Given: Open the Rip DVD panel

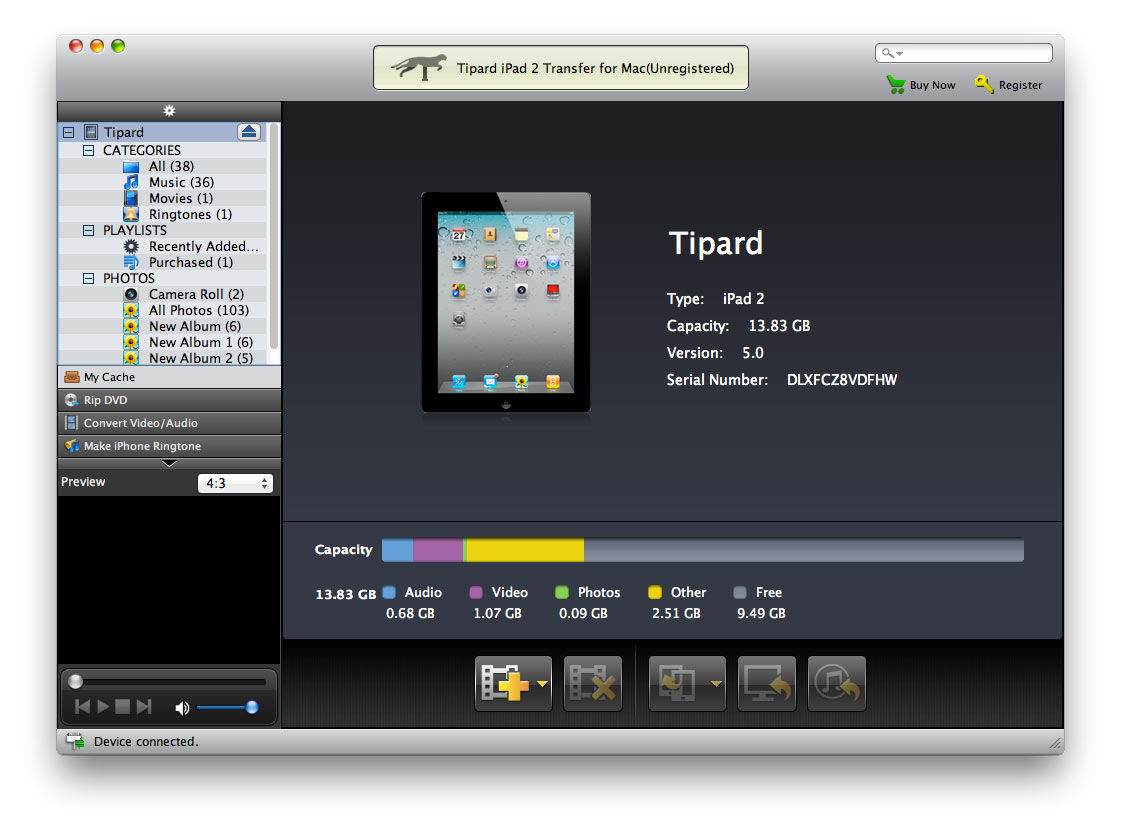Looking at the screenshot, I should [169, 399].
